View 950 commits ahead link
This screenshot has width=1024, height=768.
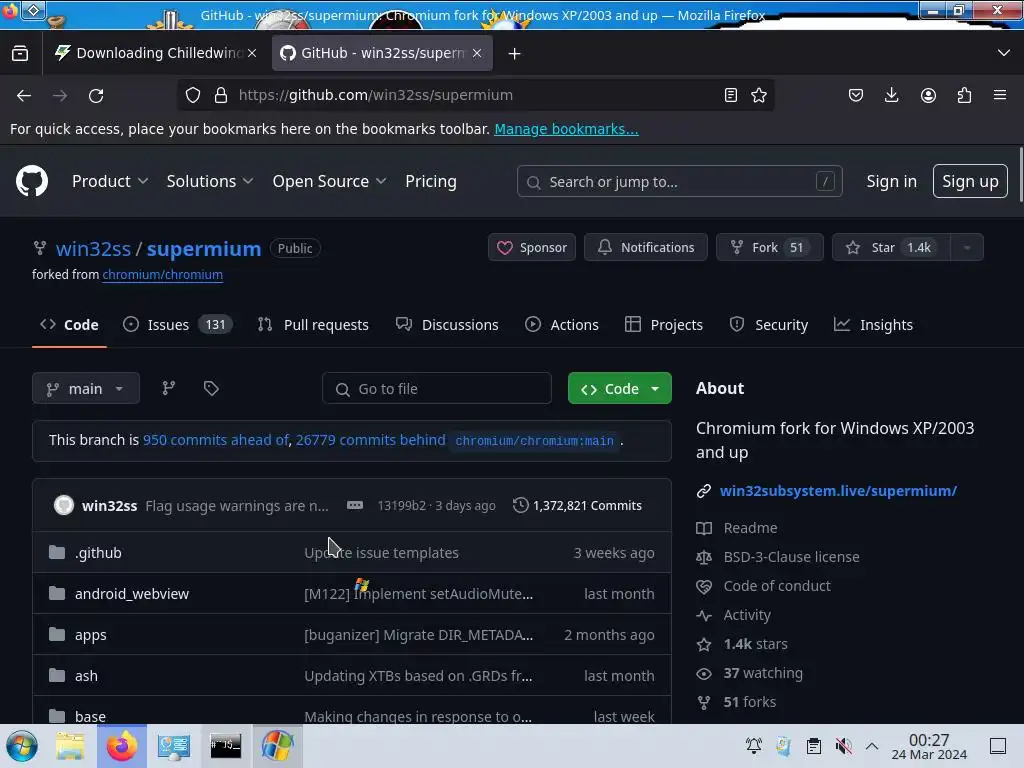216,440
